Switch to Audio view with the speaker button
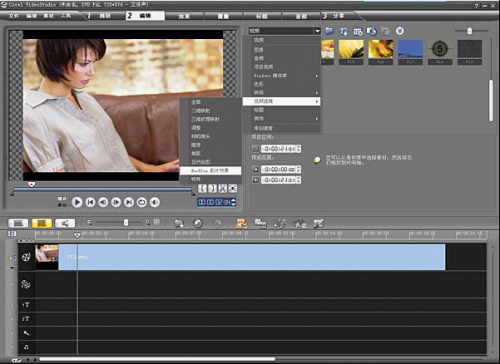The image size is (500, 364). click(65, 223)
